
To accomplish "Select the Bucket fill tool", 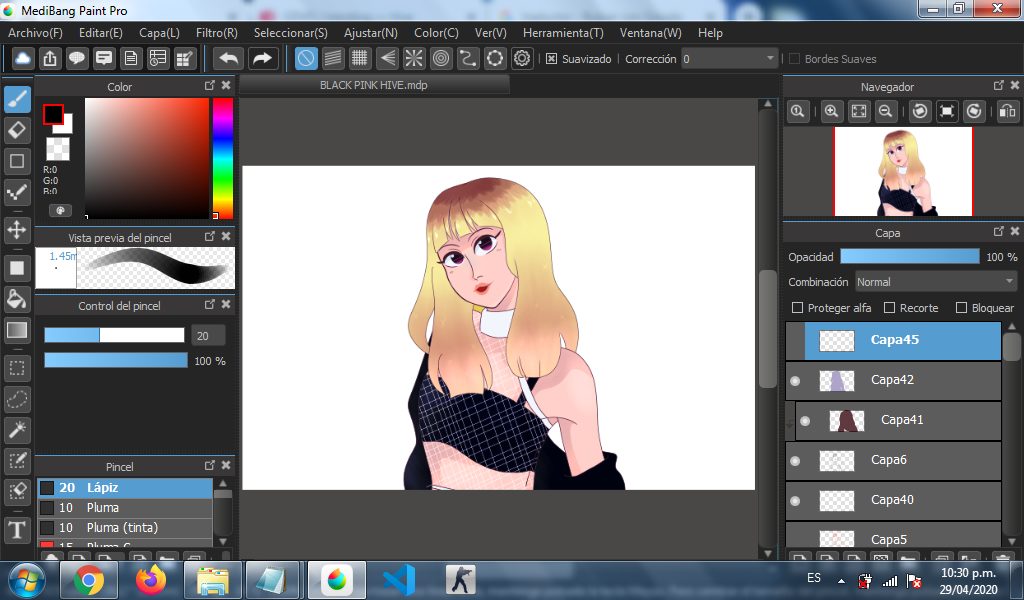I will 18,299.
